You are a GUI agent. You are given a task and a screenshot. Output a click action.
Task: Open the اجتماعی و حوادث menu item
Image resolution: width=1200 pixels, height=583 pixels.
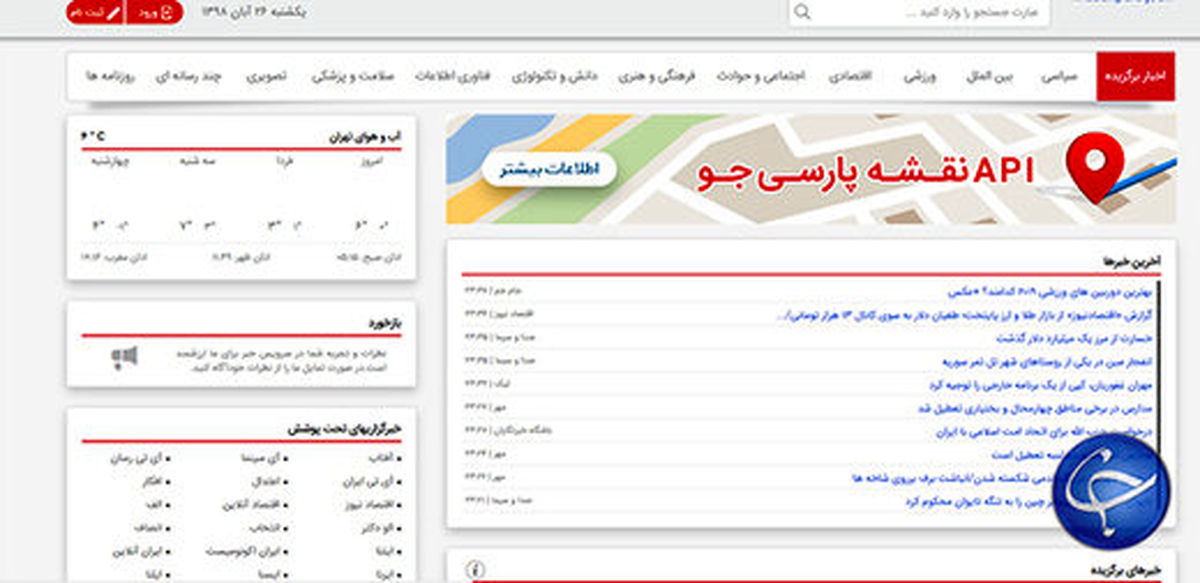pyautogui.click(x=759, y=76)
